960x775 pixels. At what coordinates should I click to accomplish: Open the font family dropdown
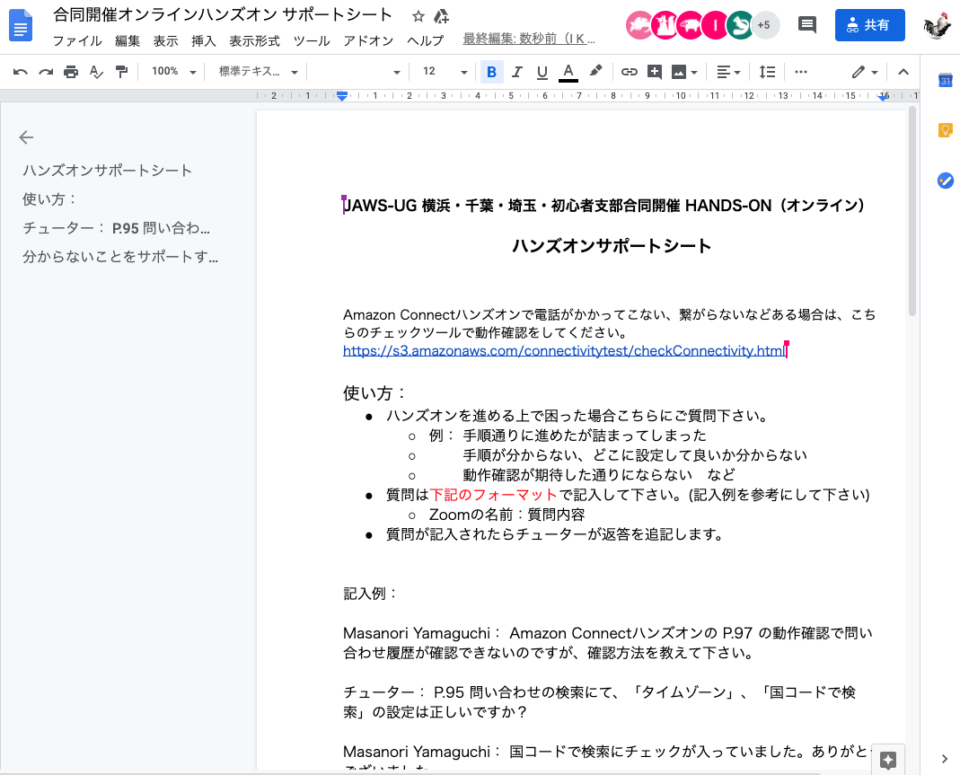click(x=357, y=72)
